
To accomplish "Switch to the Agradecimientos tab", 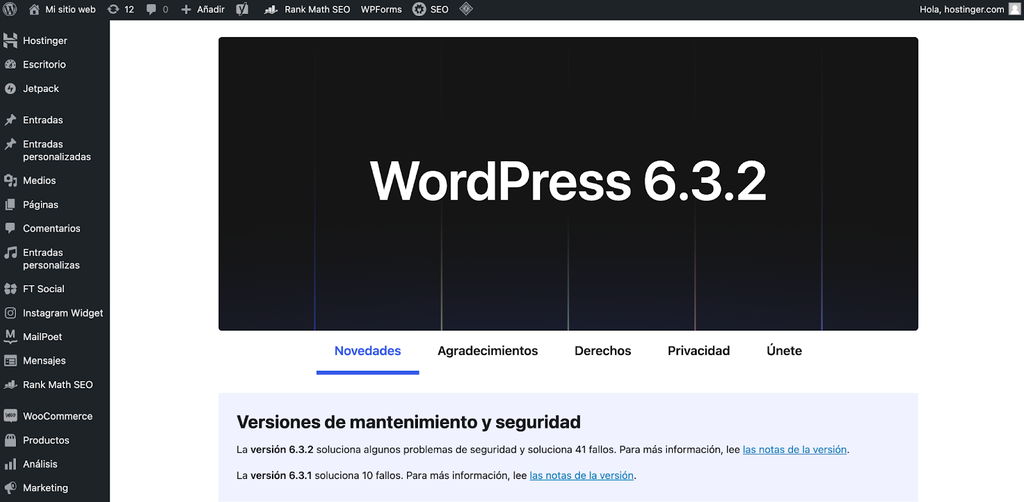I will point(487,351).
